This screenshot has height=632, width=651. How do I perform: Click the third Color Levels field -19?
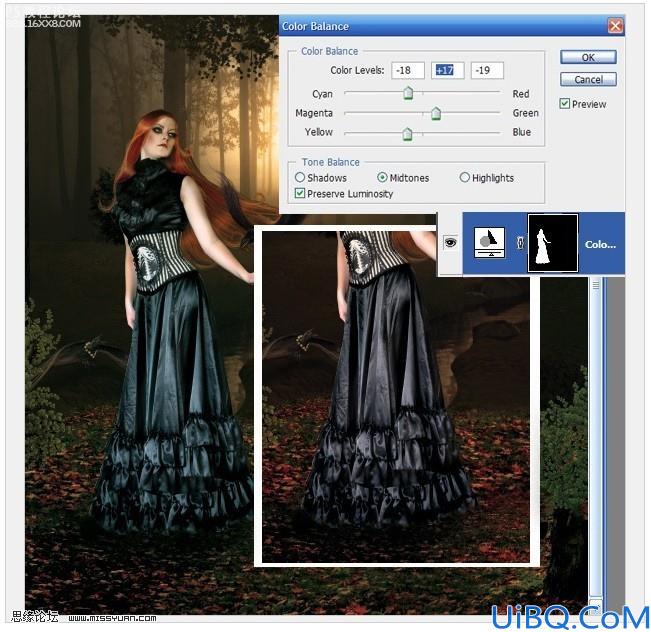point(487,70)
